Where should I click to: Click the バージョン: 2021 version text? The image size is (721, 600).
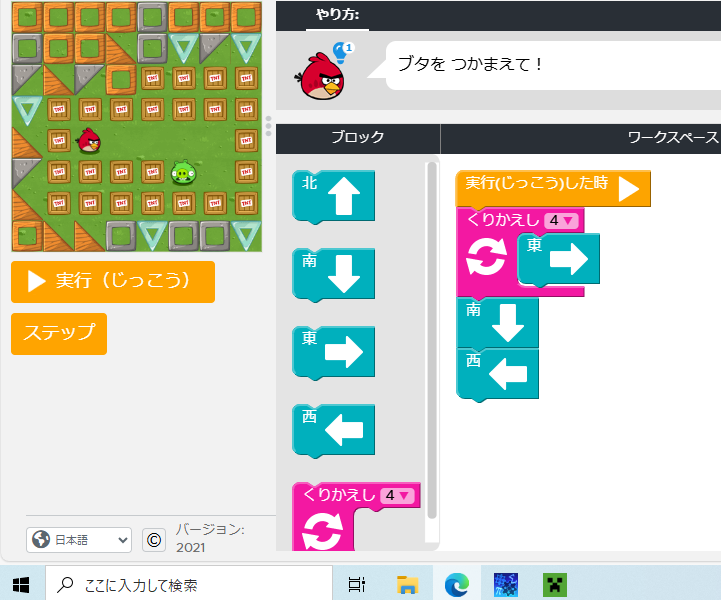coord(210,538)
